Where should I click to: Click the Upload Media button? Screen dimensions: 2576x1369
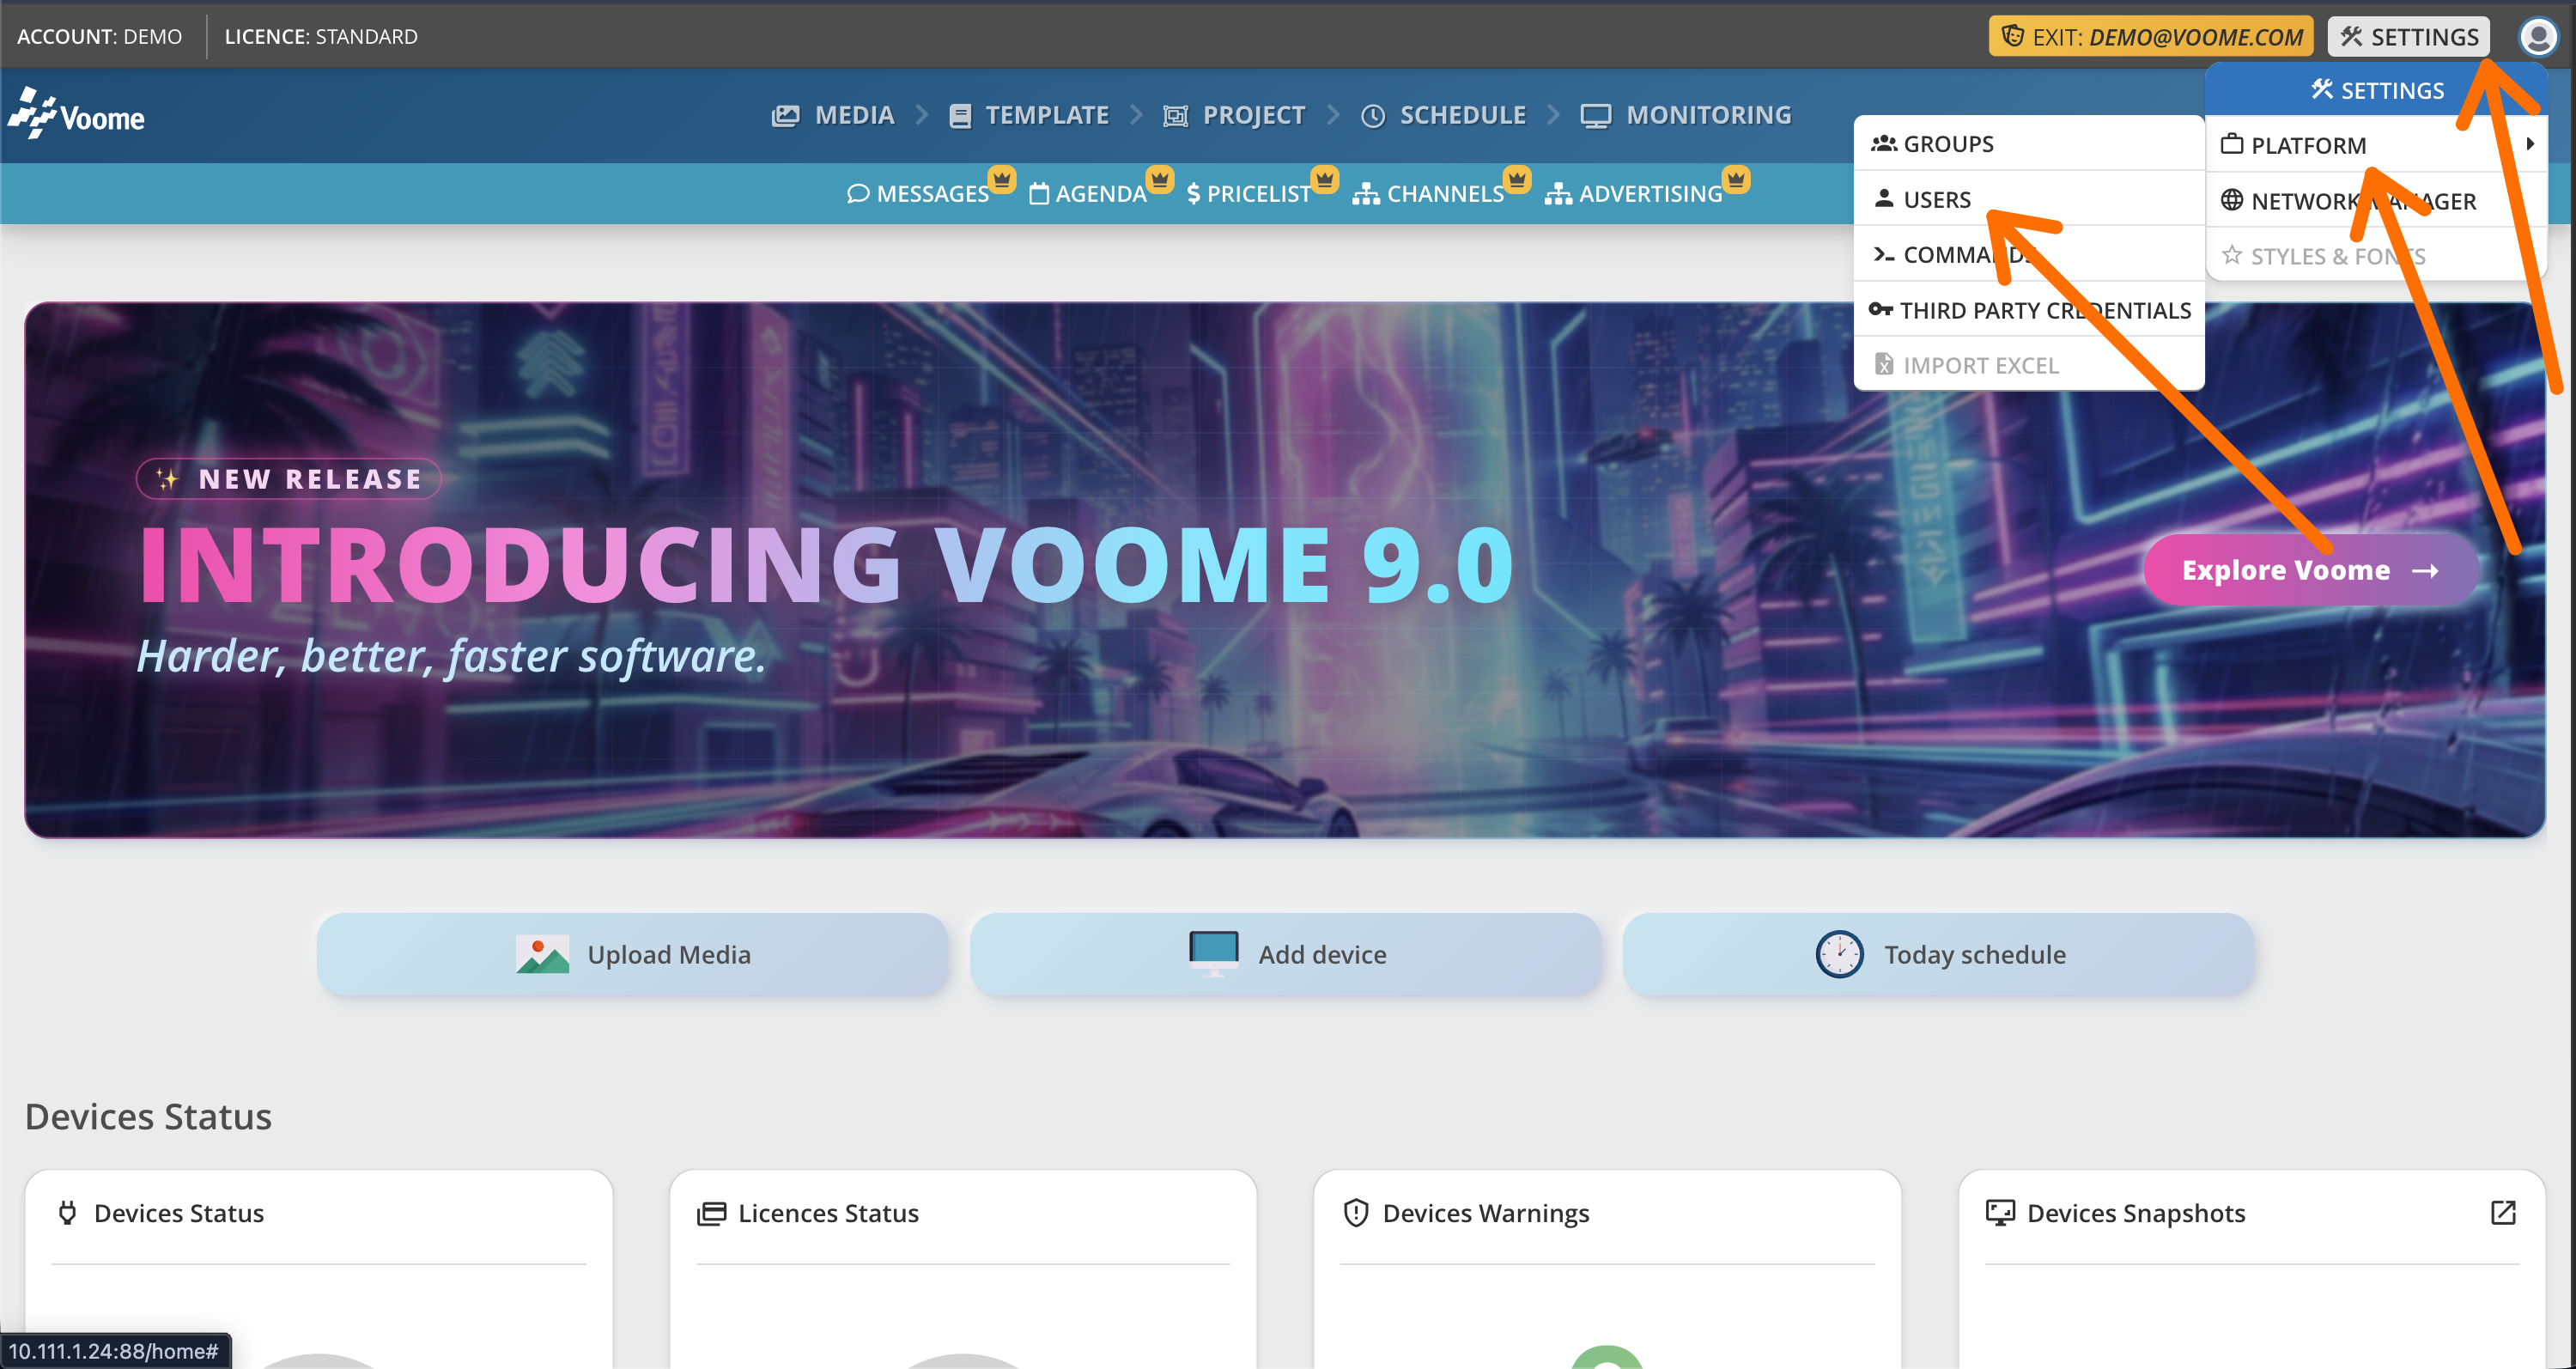click(632, 954)
